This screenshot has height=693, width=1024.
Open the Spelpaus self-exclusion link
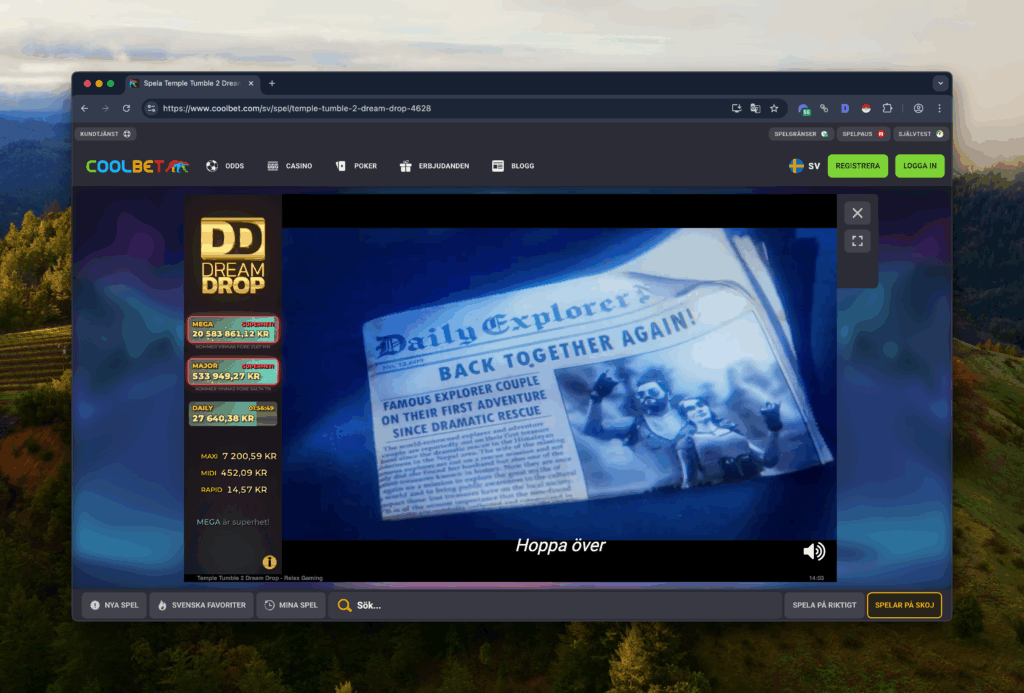point(863,134)
